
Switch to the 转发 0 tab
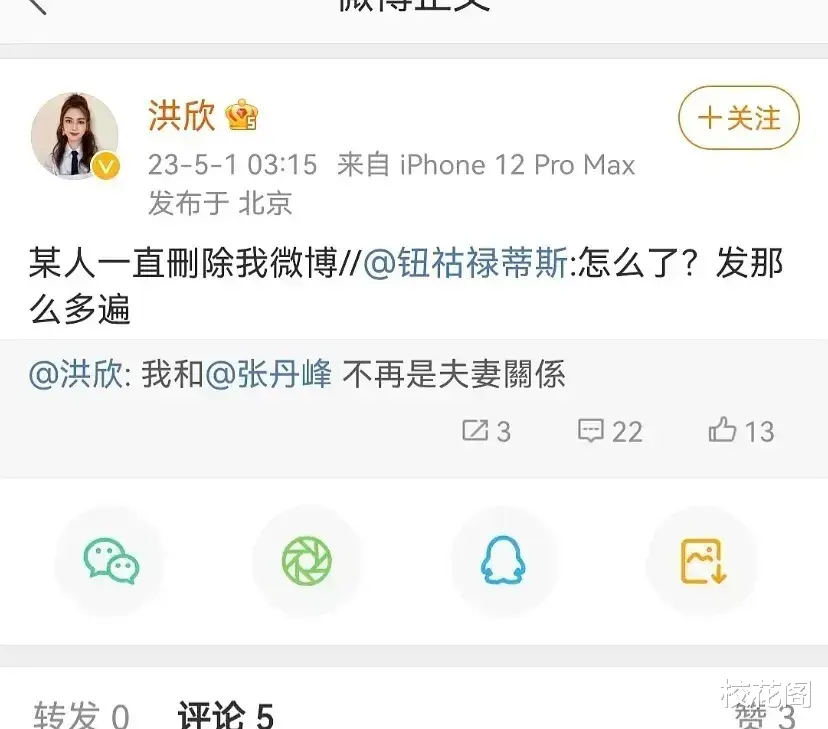(81, 715)
